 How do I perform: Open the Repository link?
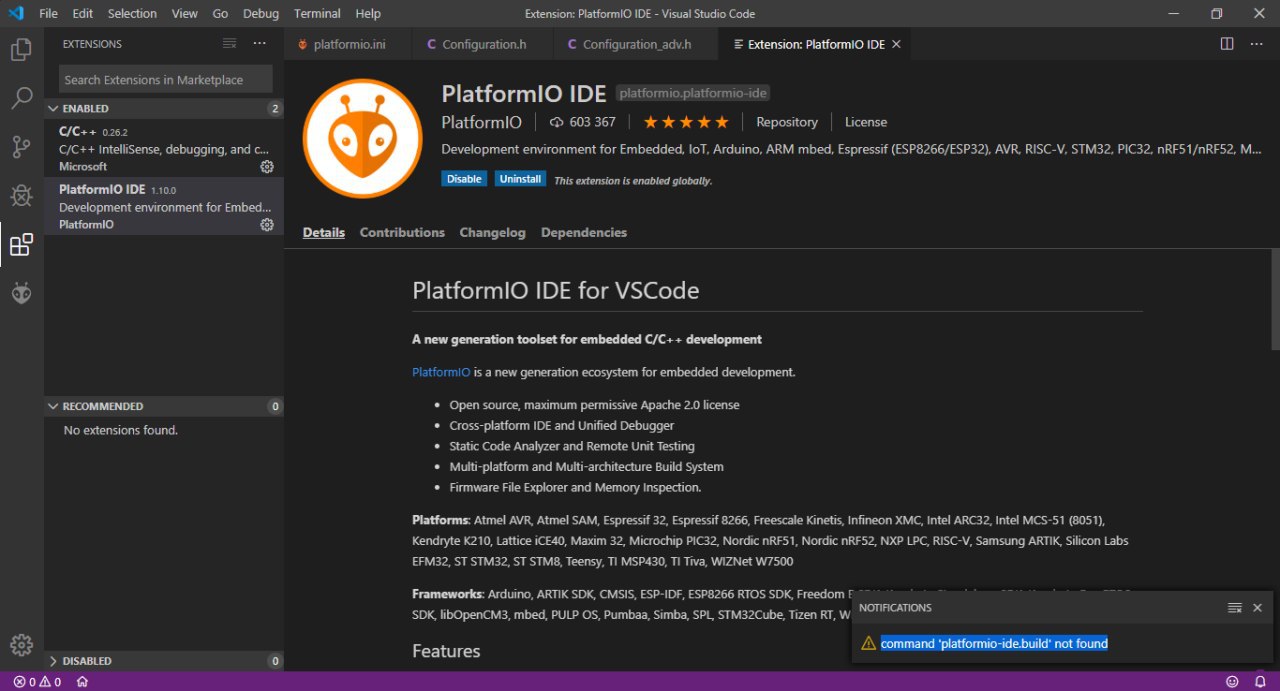pyautogui.click(x=787, y=122)
